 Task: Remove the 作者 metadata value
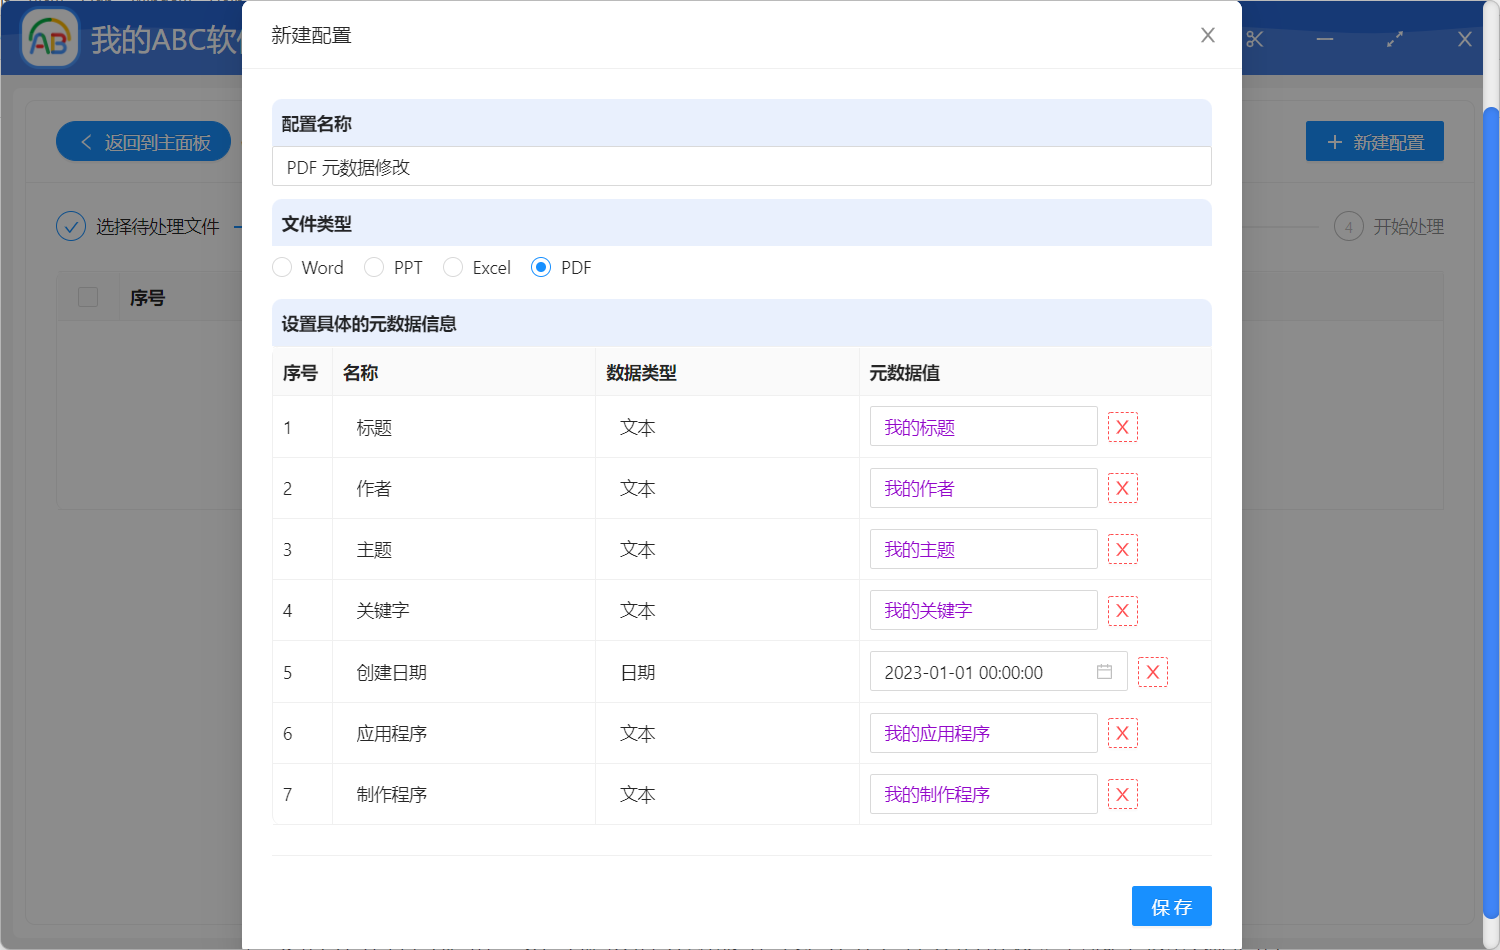click(x=1122, y=488)
